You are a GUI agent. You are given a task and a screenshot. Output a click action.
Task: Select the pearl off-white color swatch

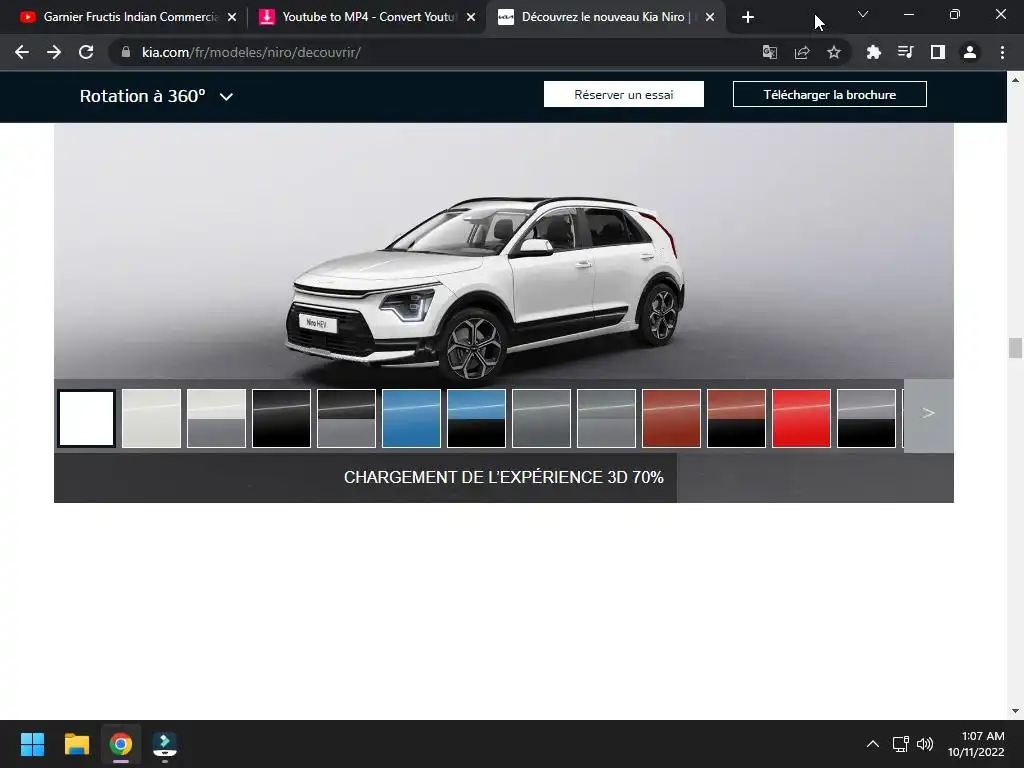(x=152, y=419)
